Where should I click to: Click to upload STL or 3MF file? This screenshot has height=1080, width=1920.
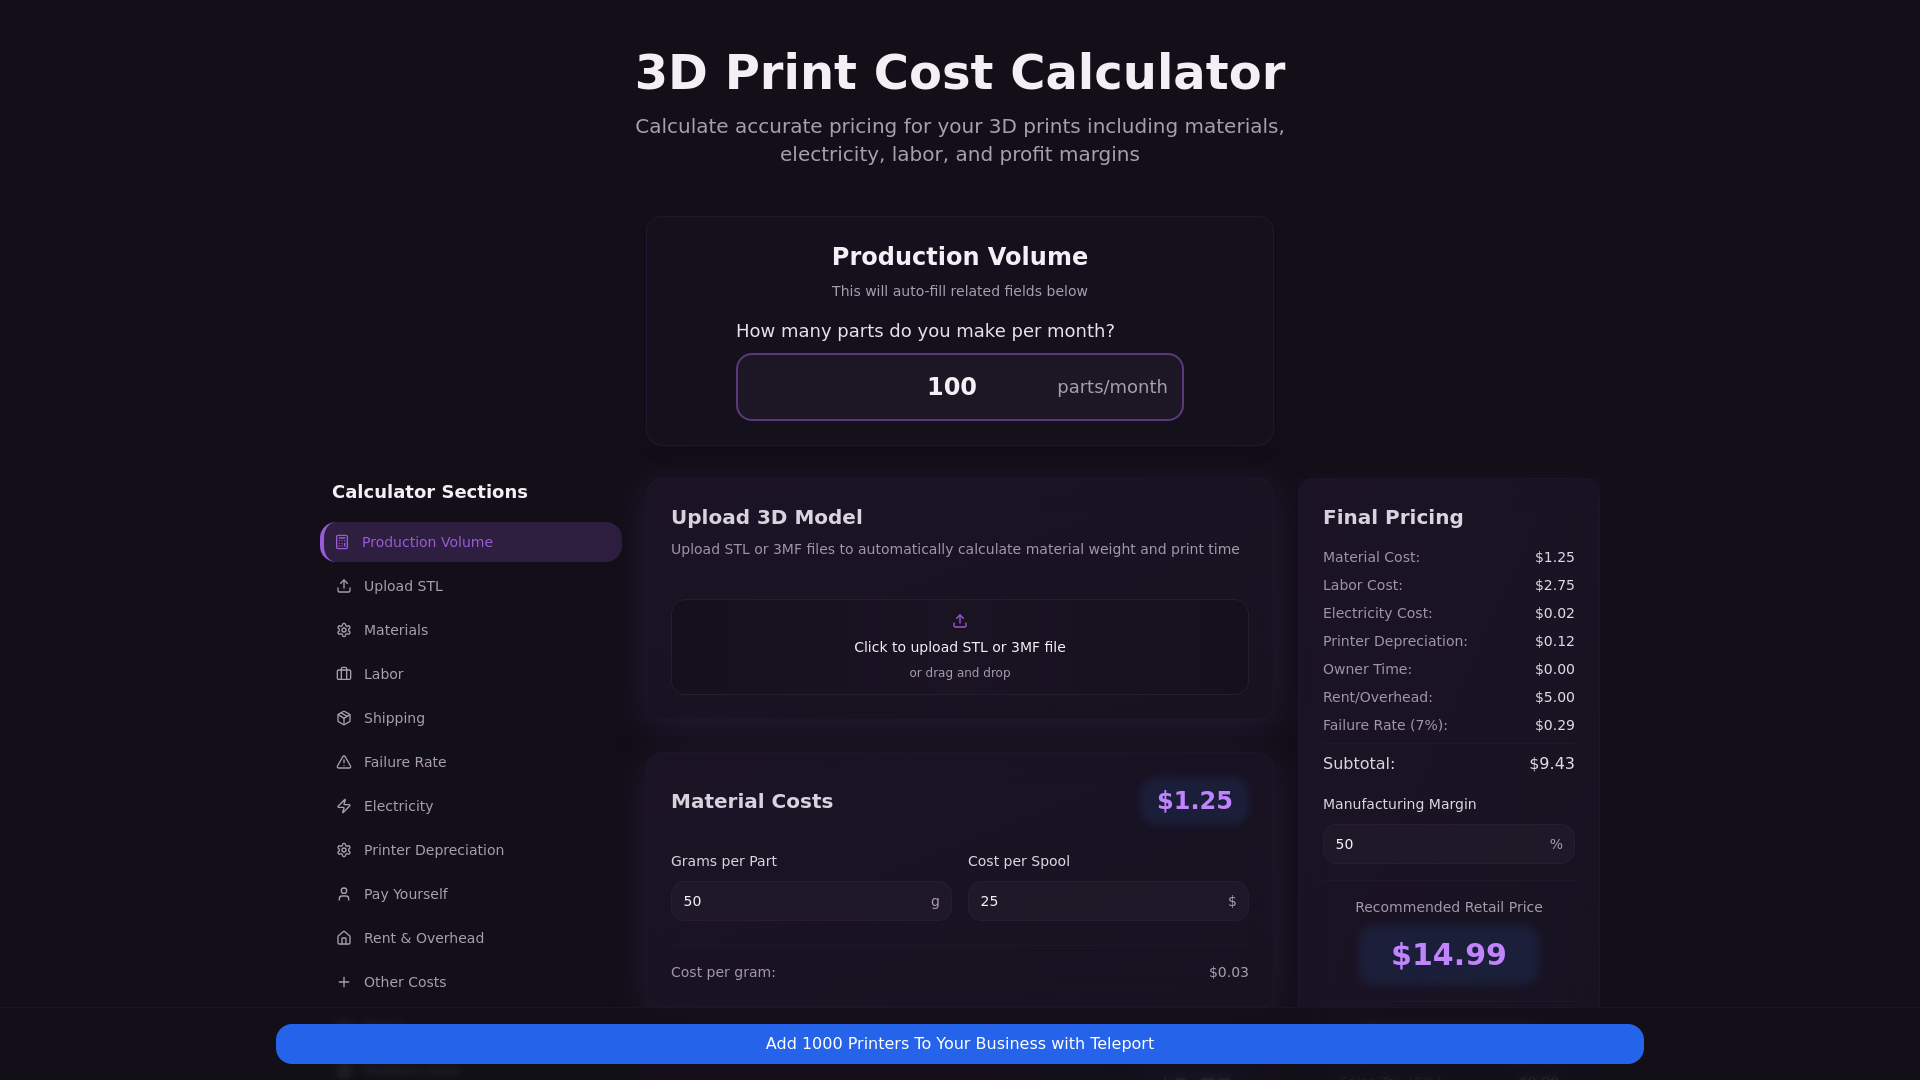[x=960, y=647]
